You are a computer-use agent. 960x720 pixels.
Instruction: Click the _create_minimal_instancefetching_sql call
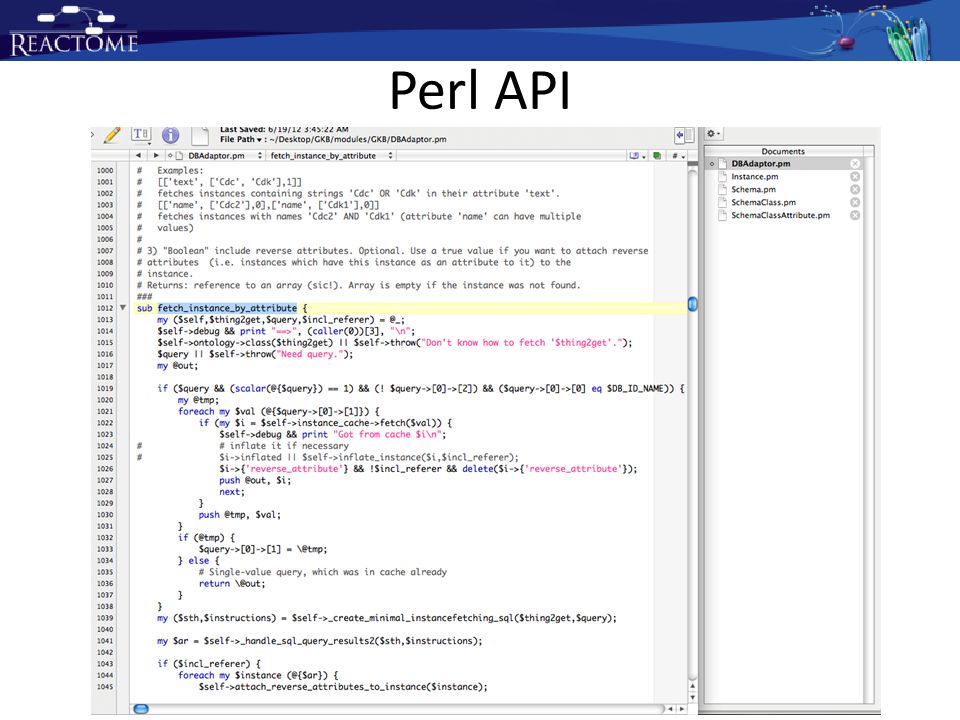point(453,618)
